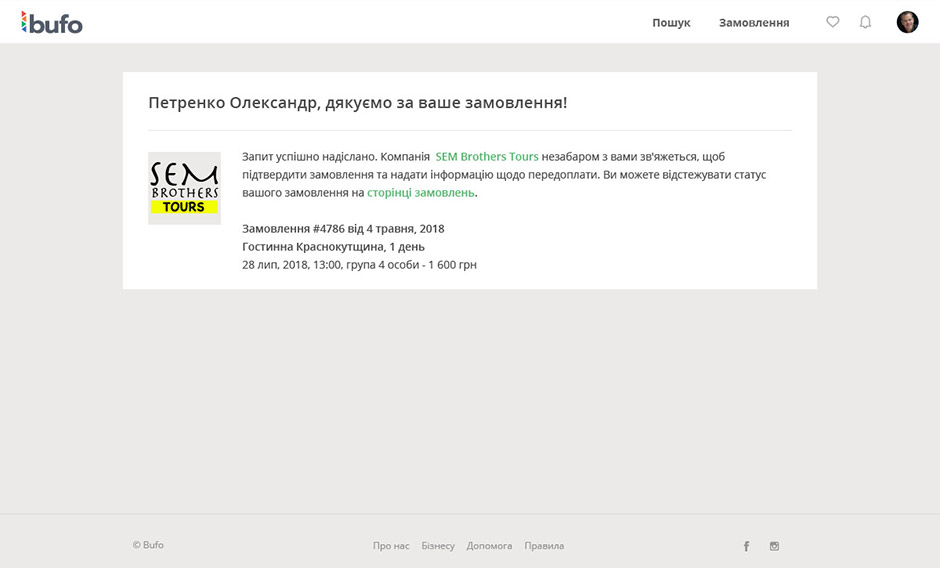Screen dimensions: 940x568
Task: Open Правила footer link
Action: click(544, 546)
